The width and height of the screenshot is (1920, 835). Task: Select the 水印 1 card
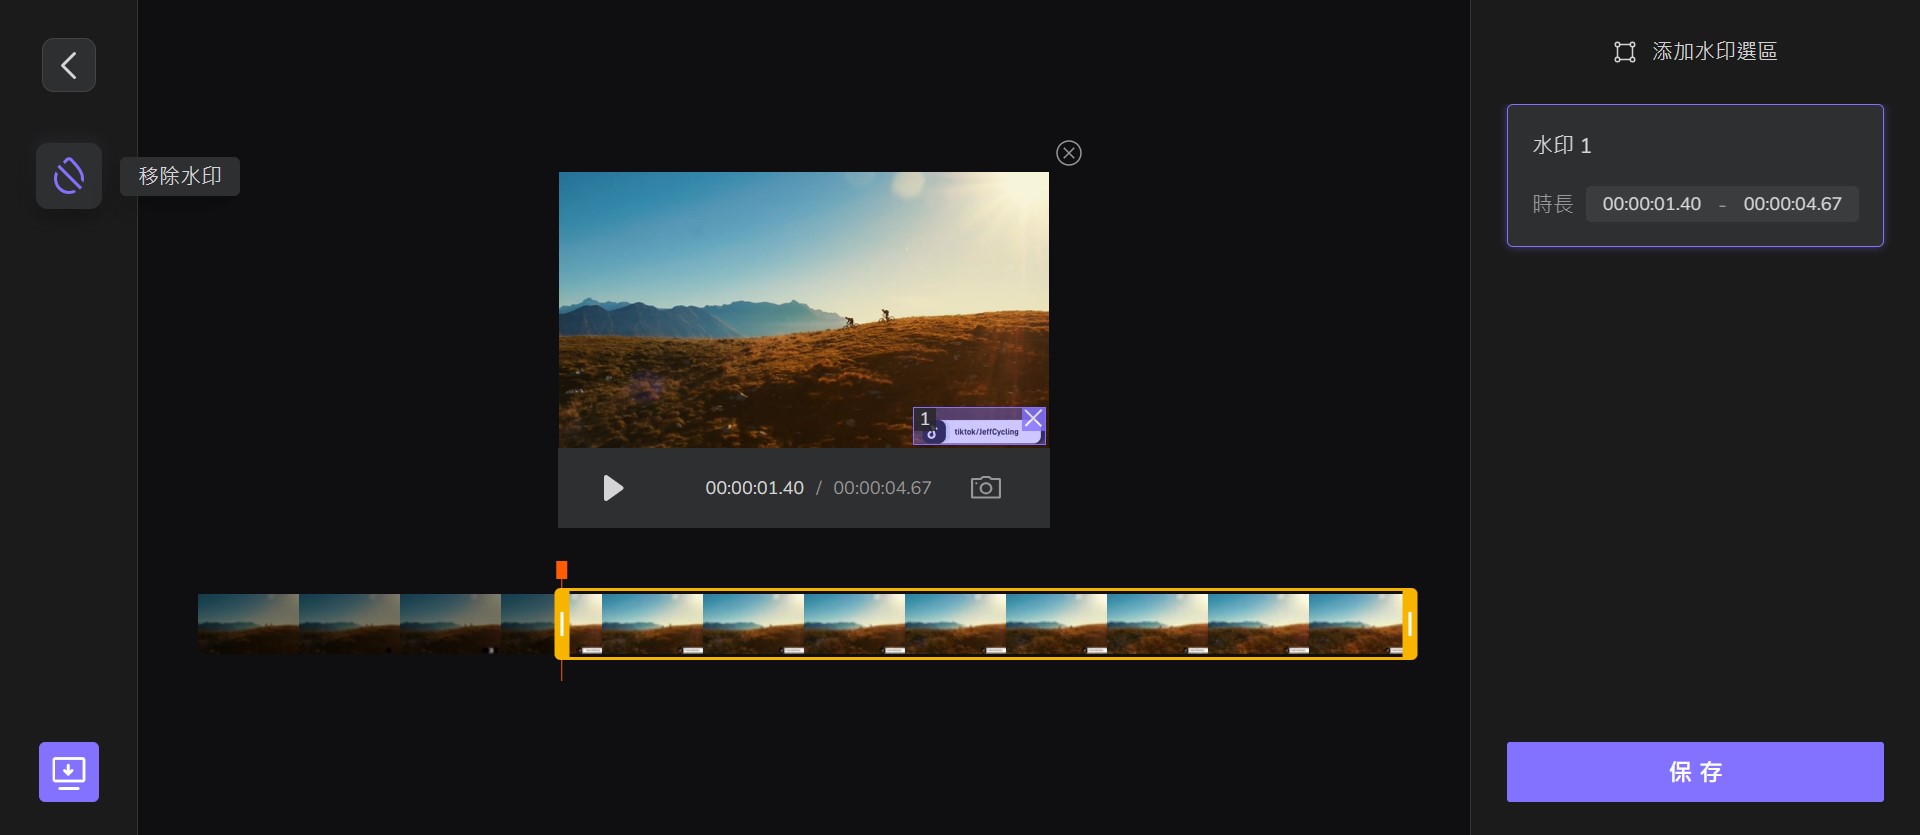coord(1695,175)
